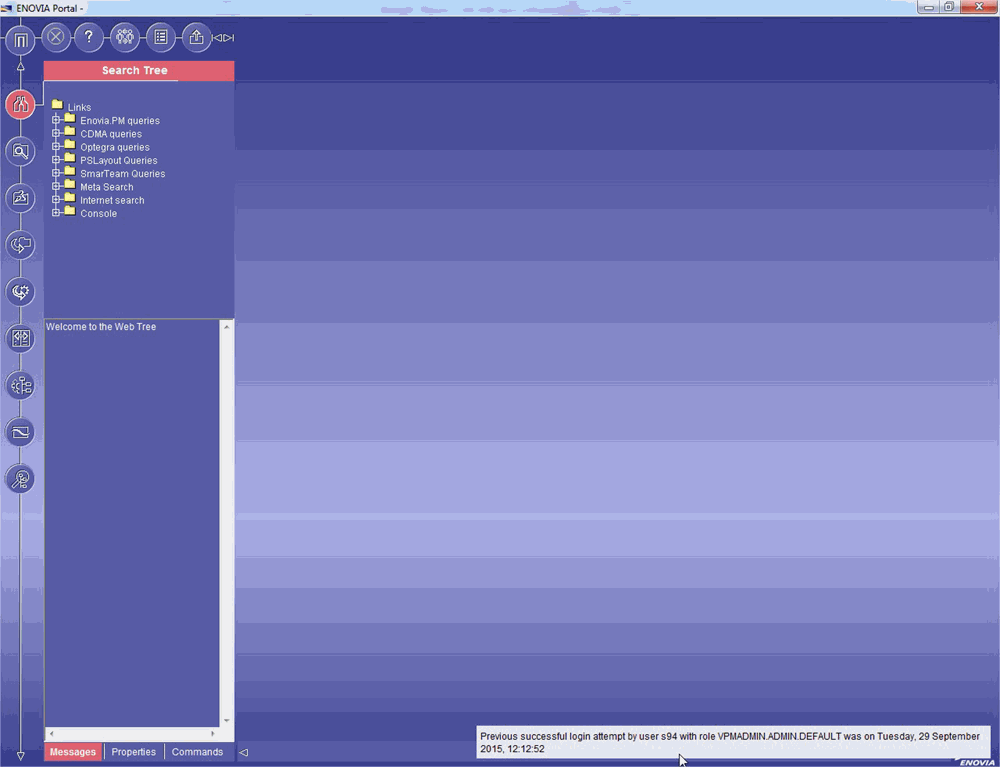The width and height of the screenshot is (1000, 767).
Task: Collapse panel with the left triangle beside Commands
Action: (x=243, y=752)
